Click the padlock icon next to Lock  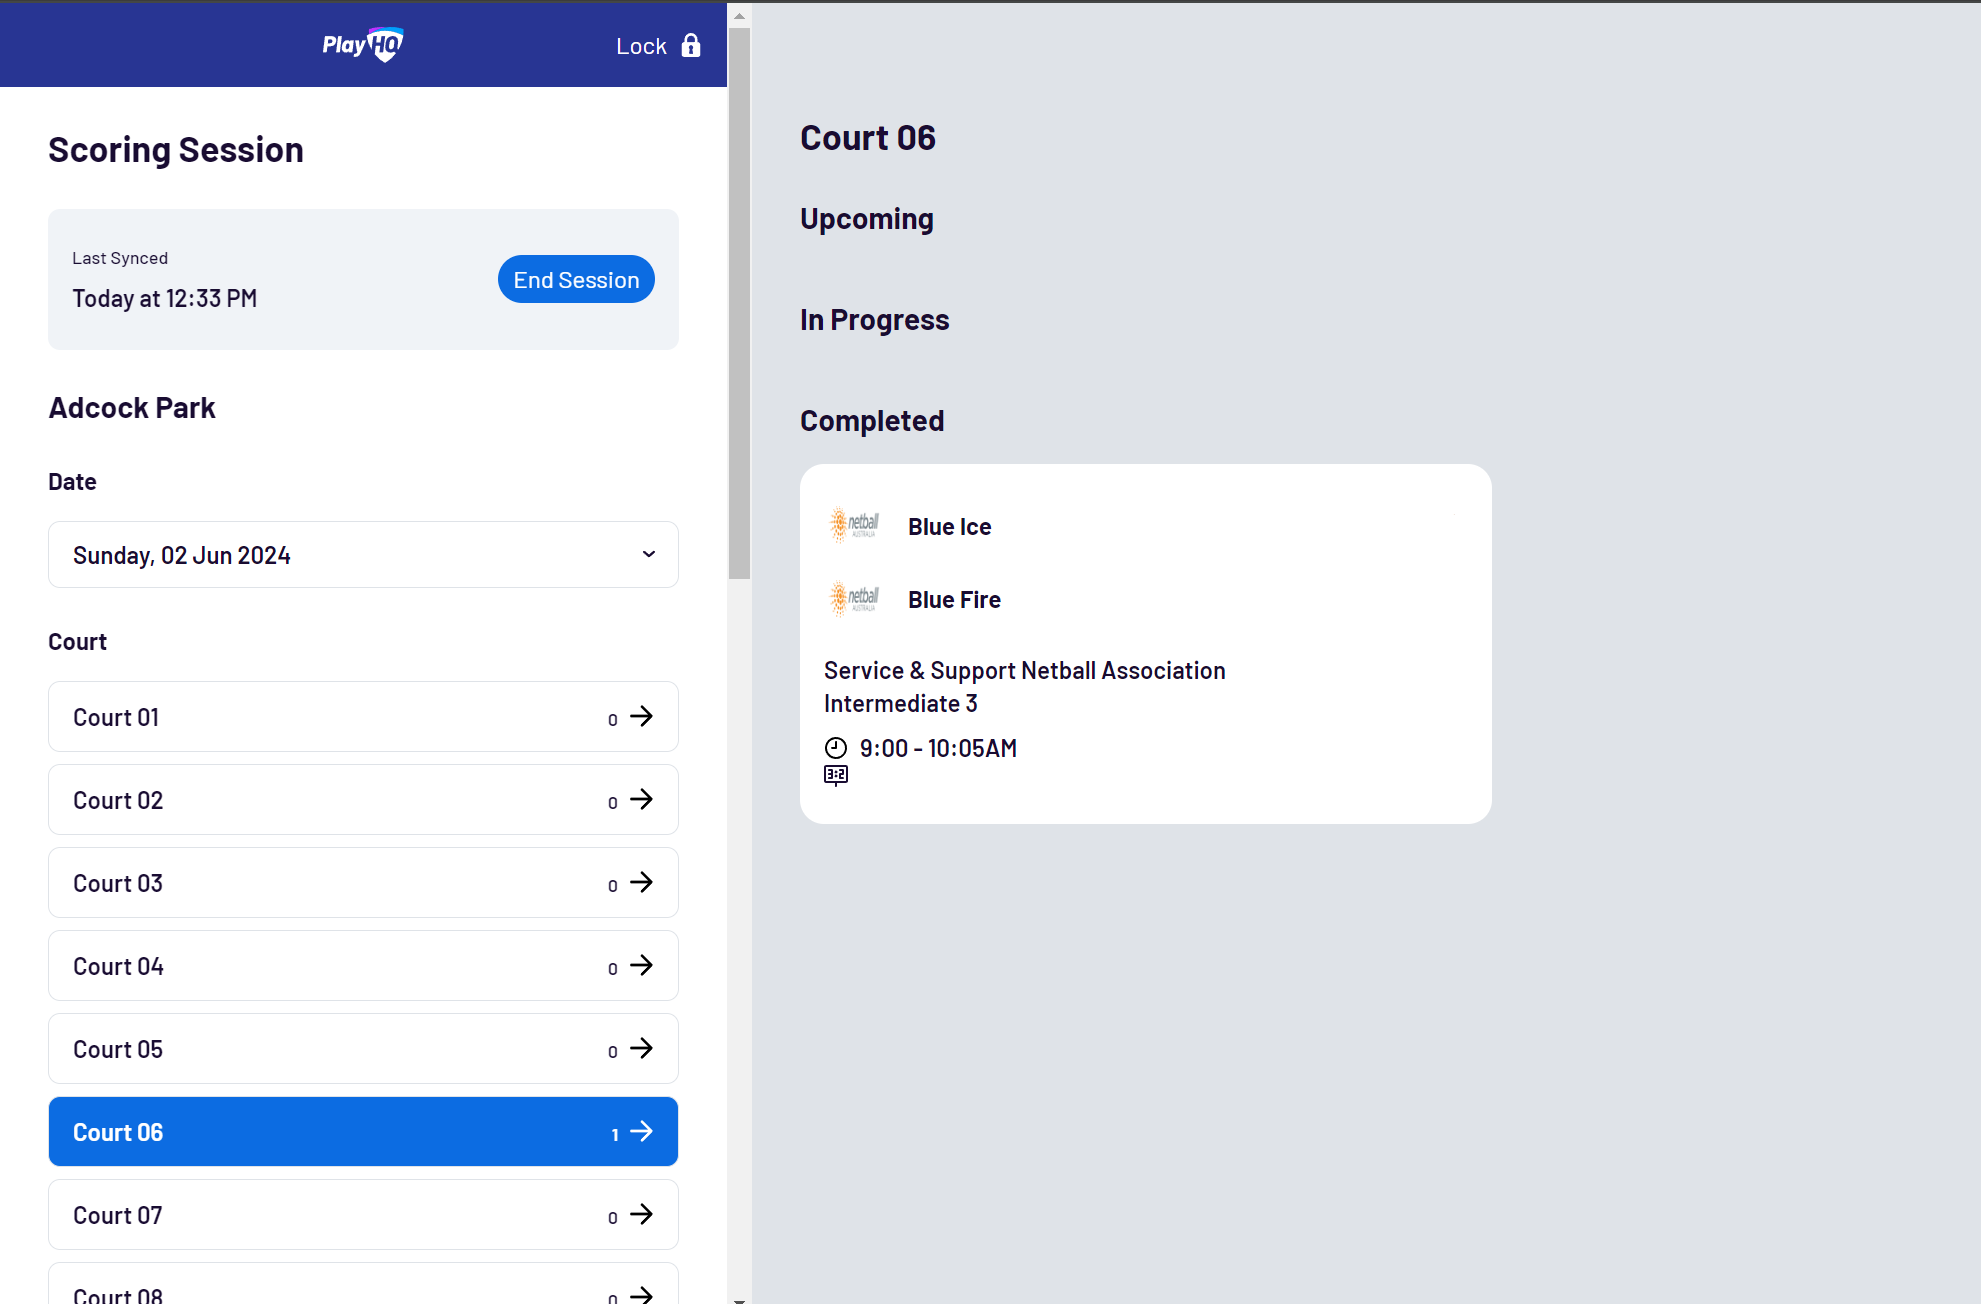click(x=691, y=46)
